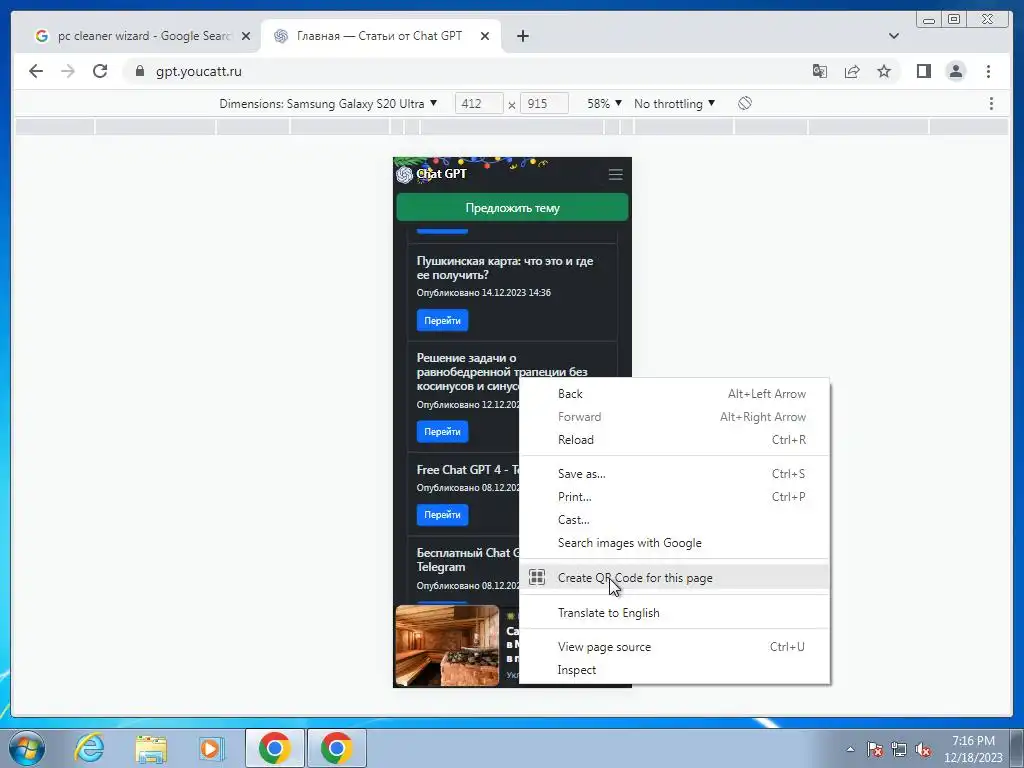Click Перейти under Пушкинская карта article
This screenshot has width=1024, height=768.
[442, 321]
